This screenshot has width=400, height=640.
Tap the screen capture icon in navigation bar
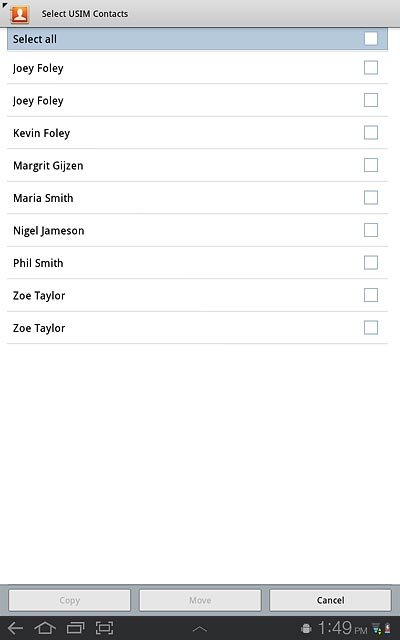[x=104, y=628]
